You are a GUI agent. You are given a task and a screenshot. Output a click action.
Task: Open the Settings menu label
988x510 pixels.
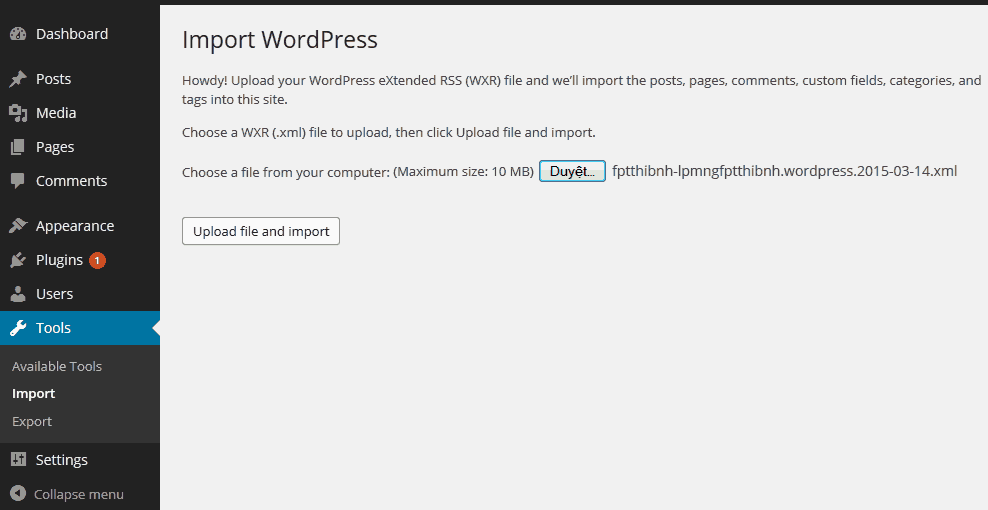[62, 460]
